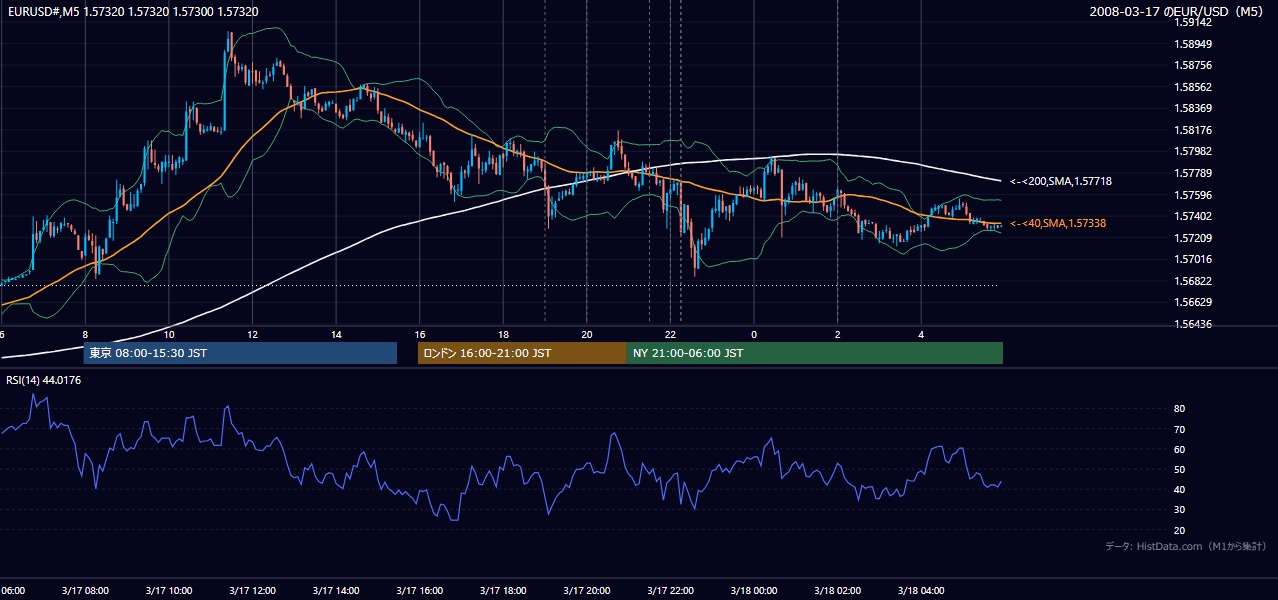This screenshot has height=600, width=1278.
Task: Click price axis label 1.56436
Action: coord(1194,324)
